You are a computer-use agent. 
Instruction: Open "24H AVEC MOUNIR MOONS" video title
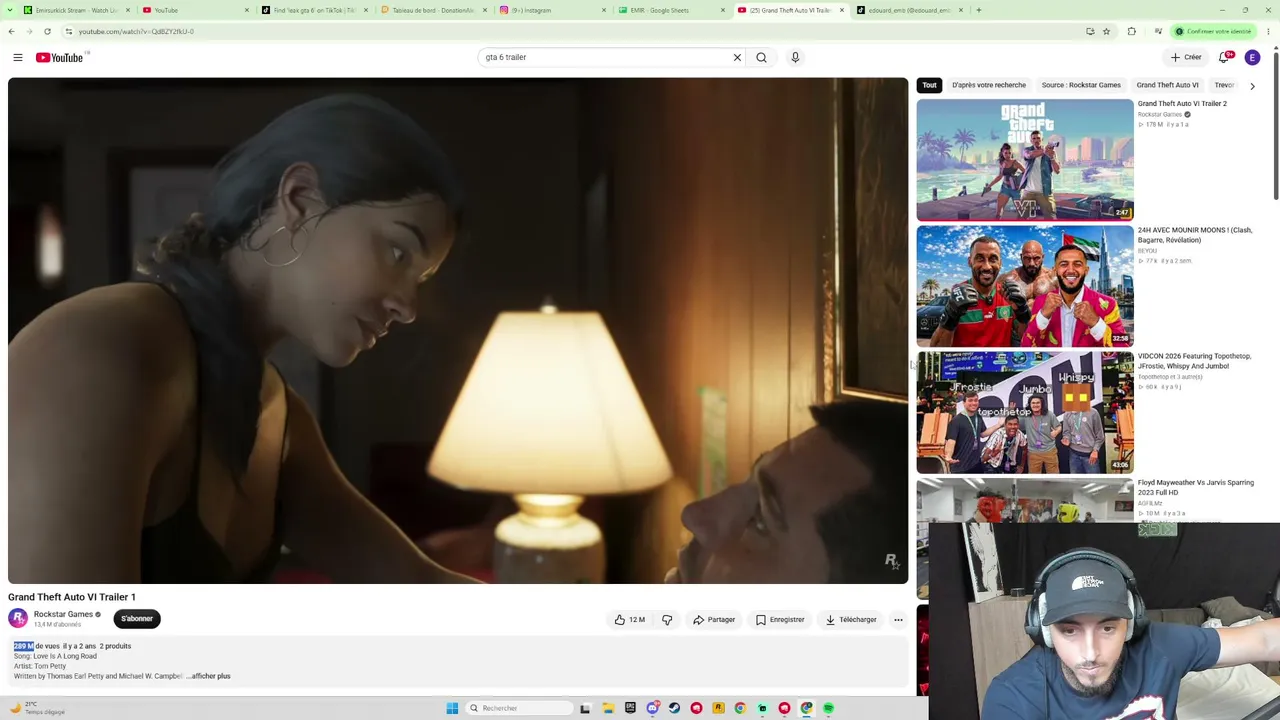tap(1195, 235)
